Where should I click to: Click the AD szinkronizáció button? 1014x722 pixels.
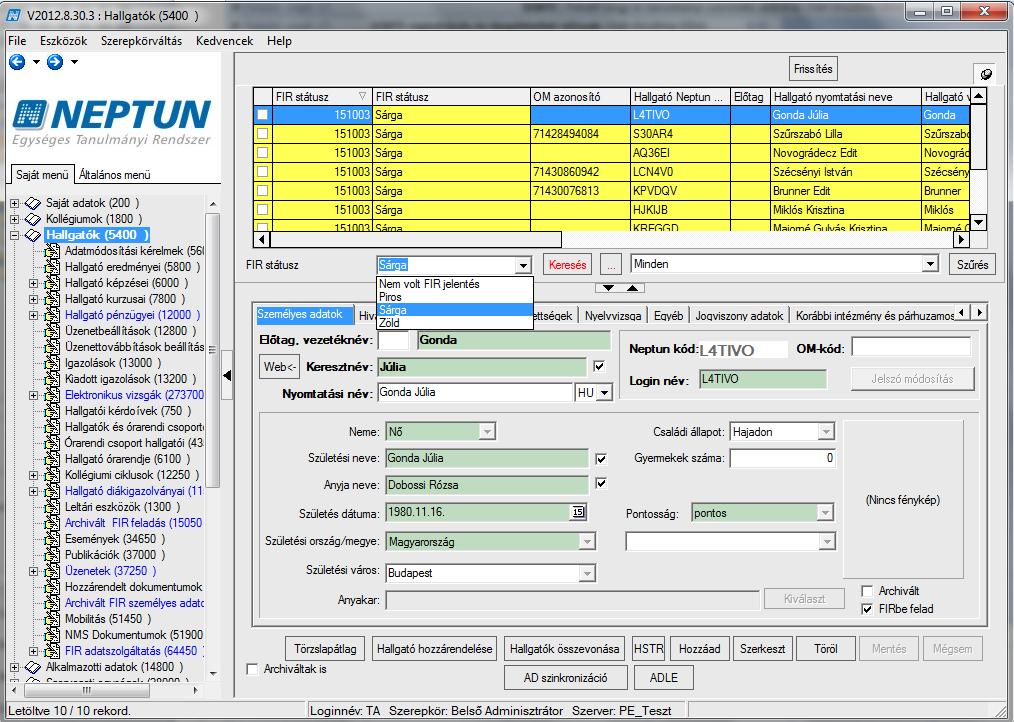click(566, 678)
